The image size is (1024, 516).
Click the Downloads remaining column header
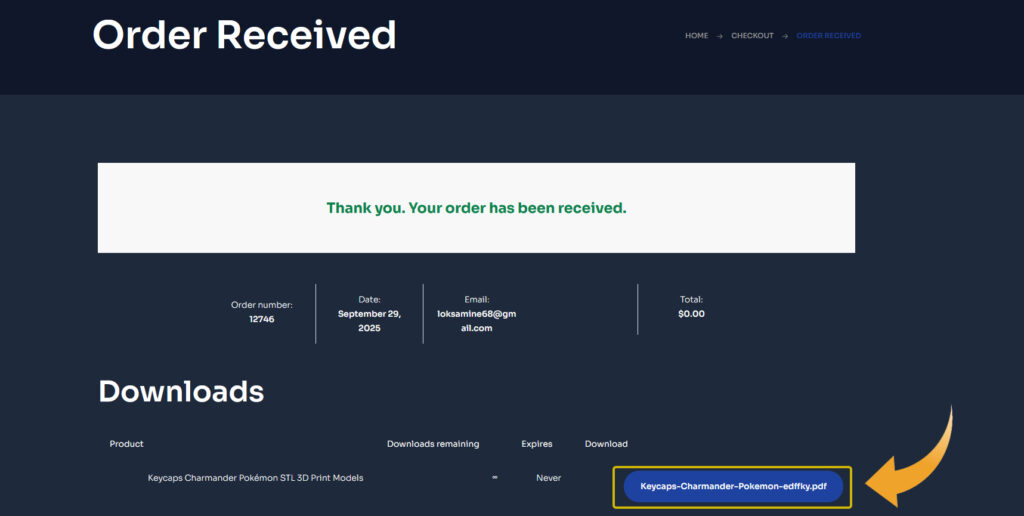pyautogui.click(x=433, y=444)
